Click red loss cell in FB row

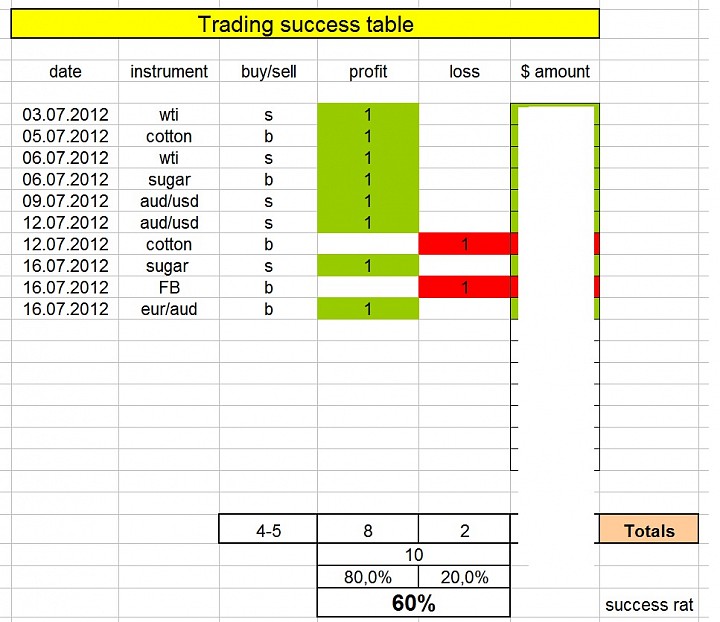(x=465, y=287)
